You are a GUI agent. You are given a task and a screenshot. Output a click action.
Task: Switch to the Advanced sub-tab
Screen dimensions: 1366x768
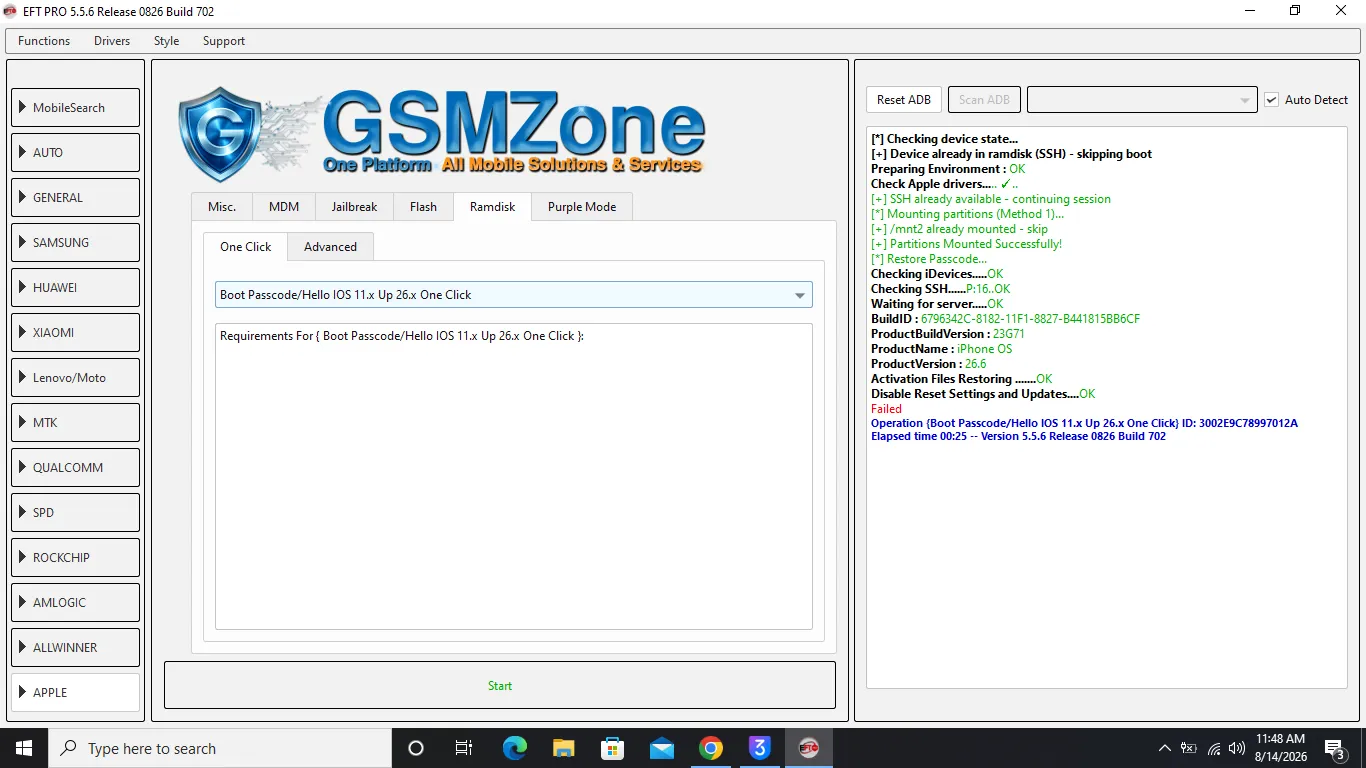coord(330,247)
